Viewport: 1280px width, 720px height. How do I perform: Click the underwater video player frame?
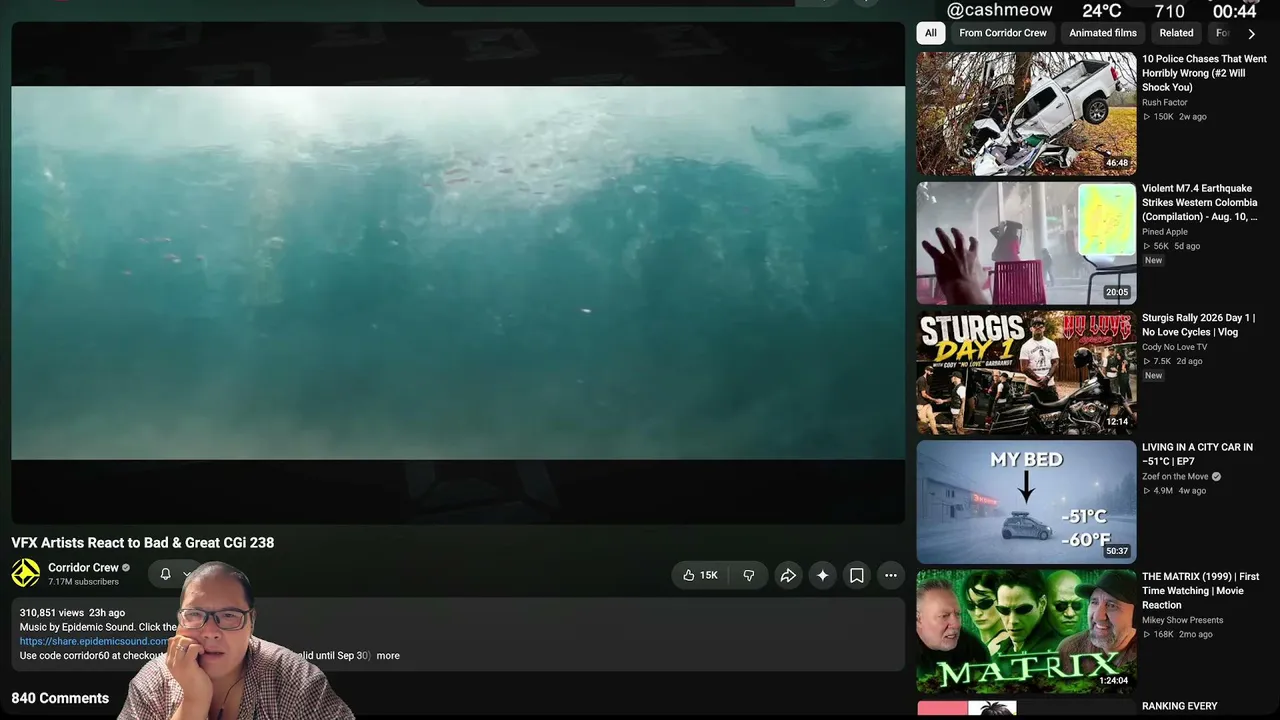(x=458, y=273)
